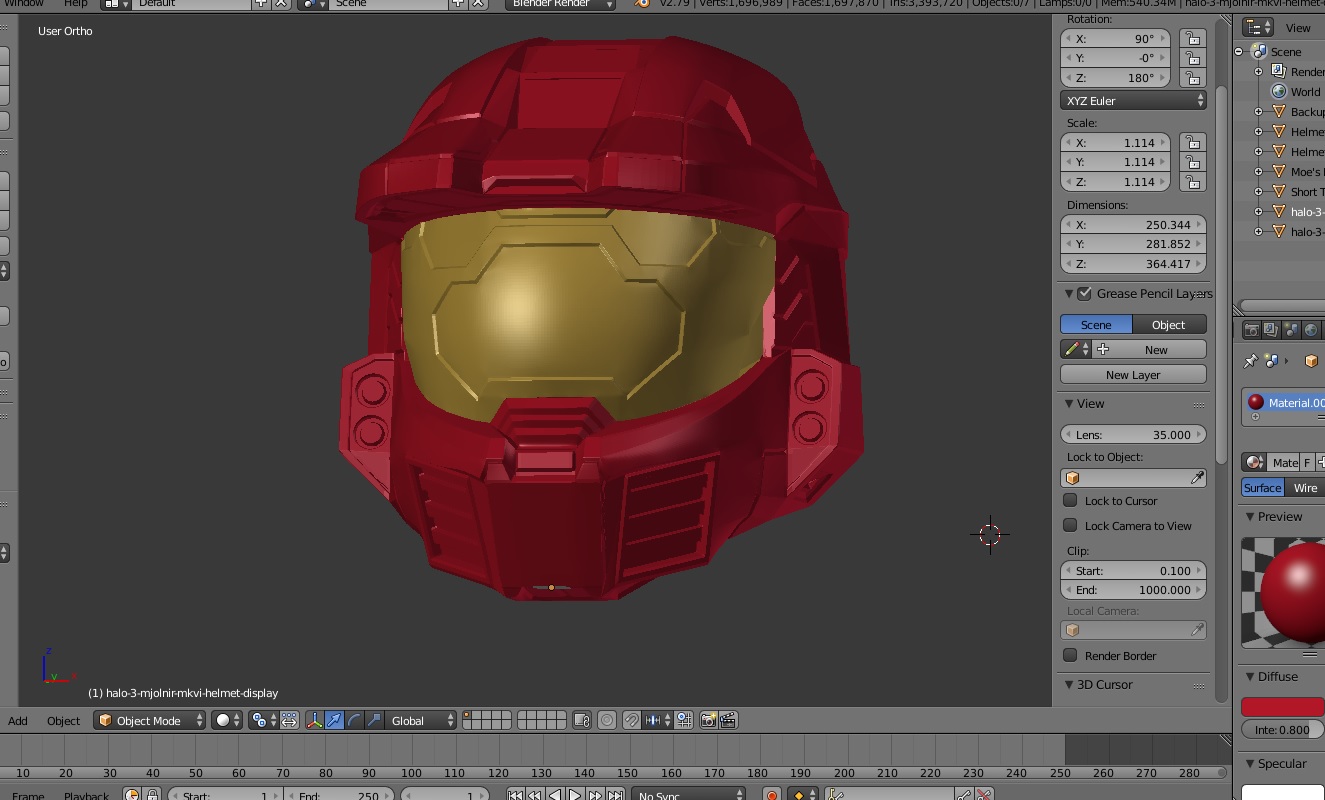Click the New Layer button
The height and width of the screenshot is (800, 1325).
coord(1133,374)
